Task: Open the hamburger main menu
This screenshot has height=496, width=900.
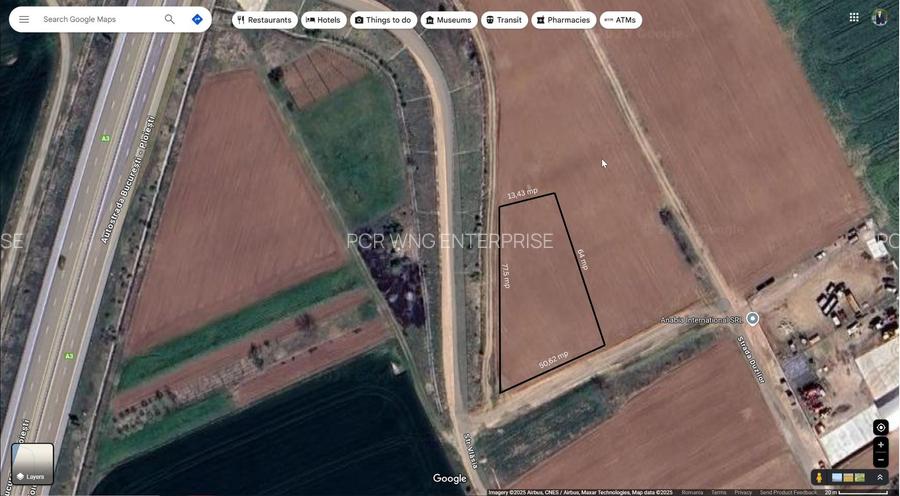Action: (x=24, y=19)
